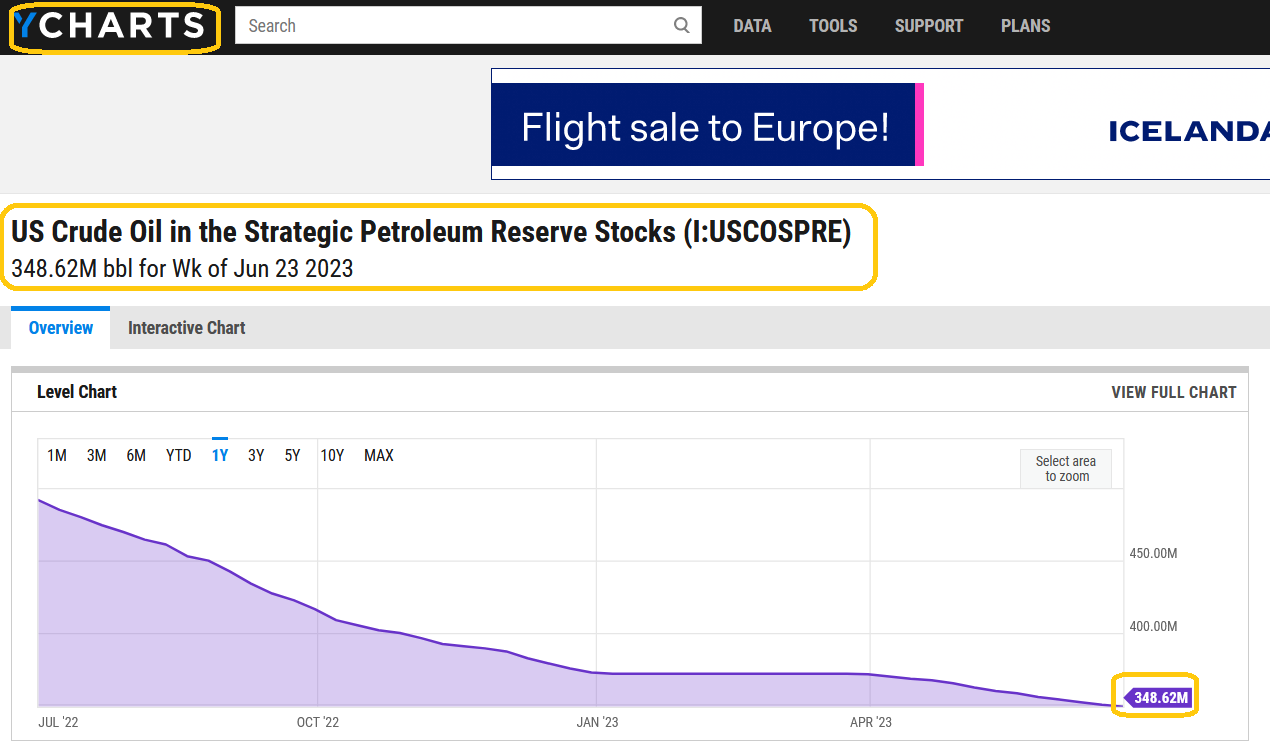Click the Flight sale to Europe banner
This screenshot has height=752, width=1270.
point(705,125)
